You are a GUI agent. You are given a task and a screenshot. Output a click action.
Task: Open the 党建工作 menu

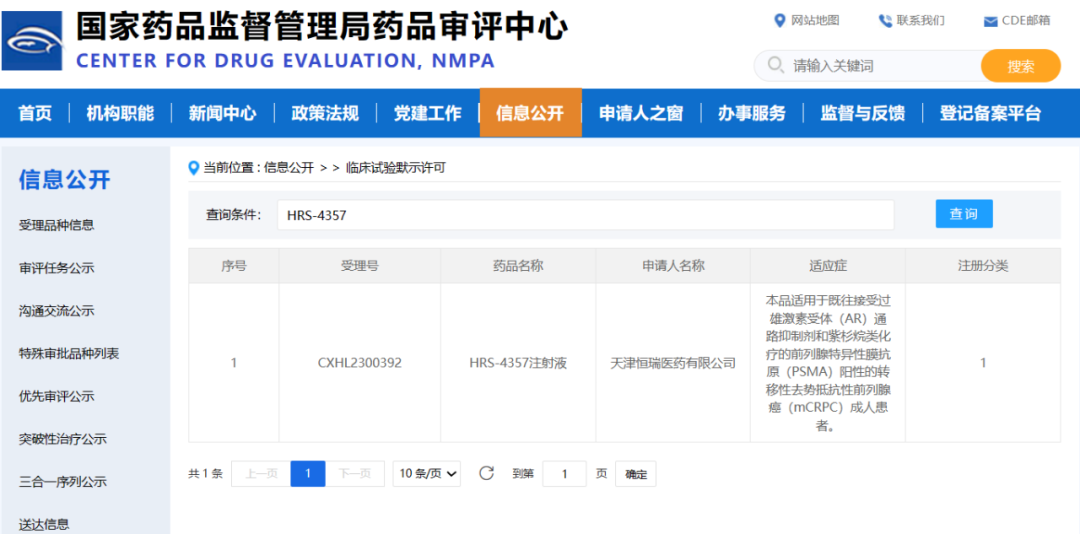[428, 113]
